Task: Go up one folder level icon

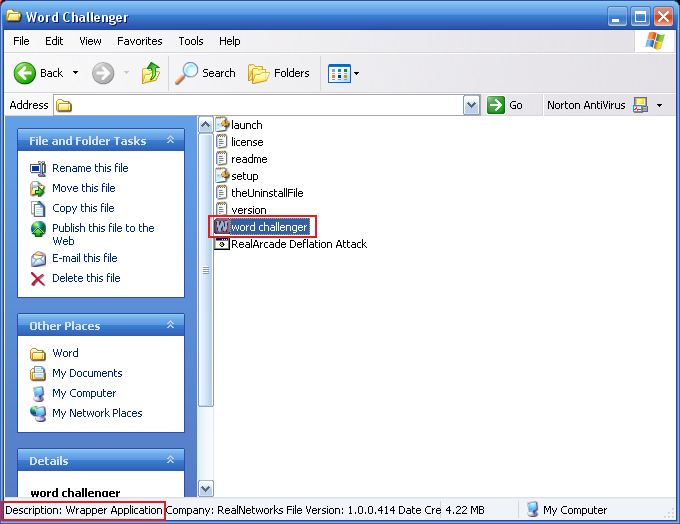Action: click(x=151, y=72)
